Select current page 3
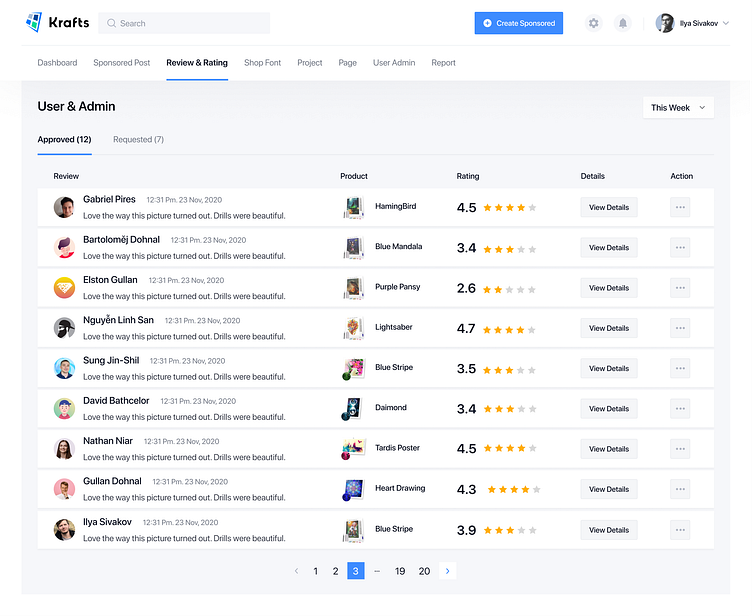Viewport: 752px width, 616px height. [x=356, y=571]
